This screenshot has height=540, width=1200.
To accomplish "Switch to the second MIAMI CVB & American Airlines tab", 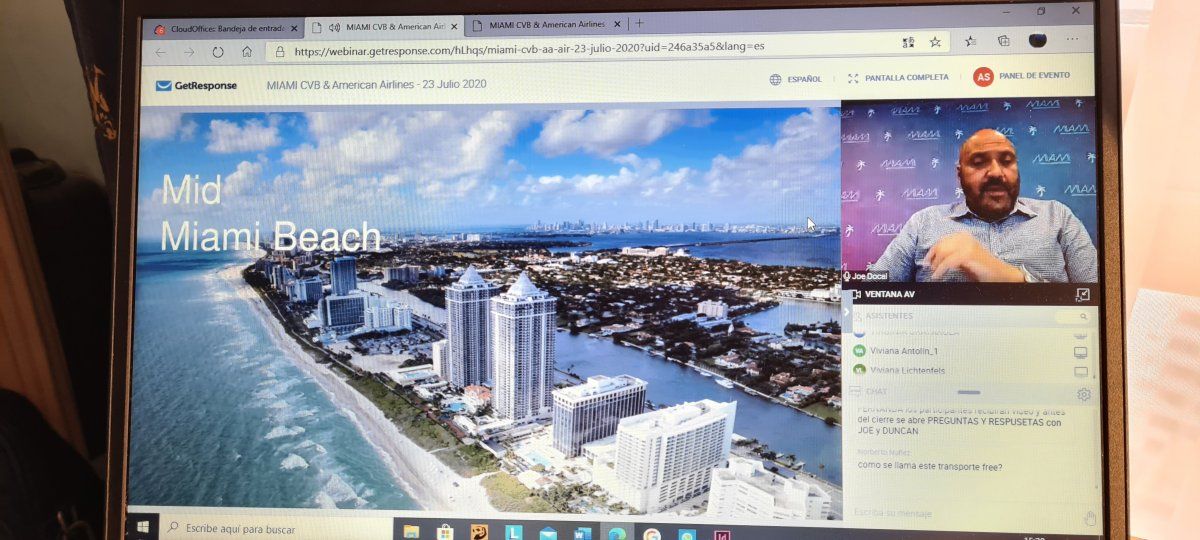I will [x=545, y=25].
